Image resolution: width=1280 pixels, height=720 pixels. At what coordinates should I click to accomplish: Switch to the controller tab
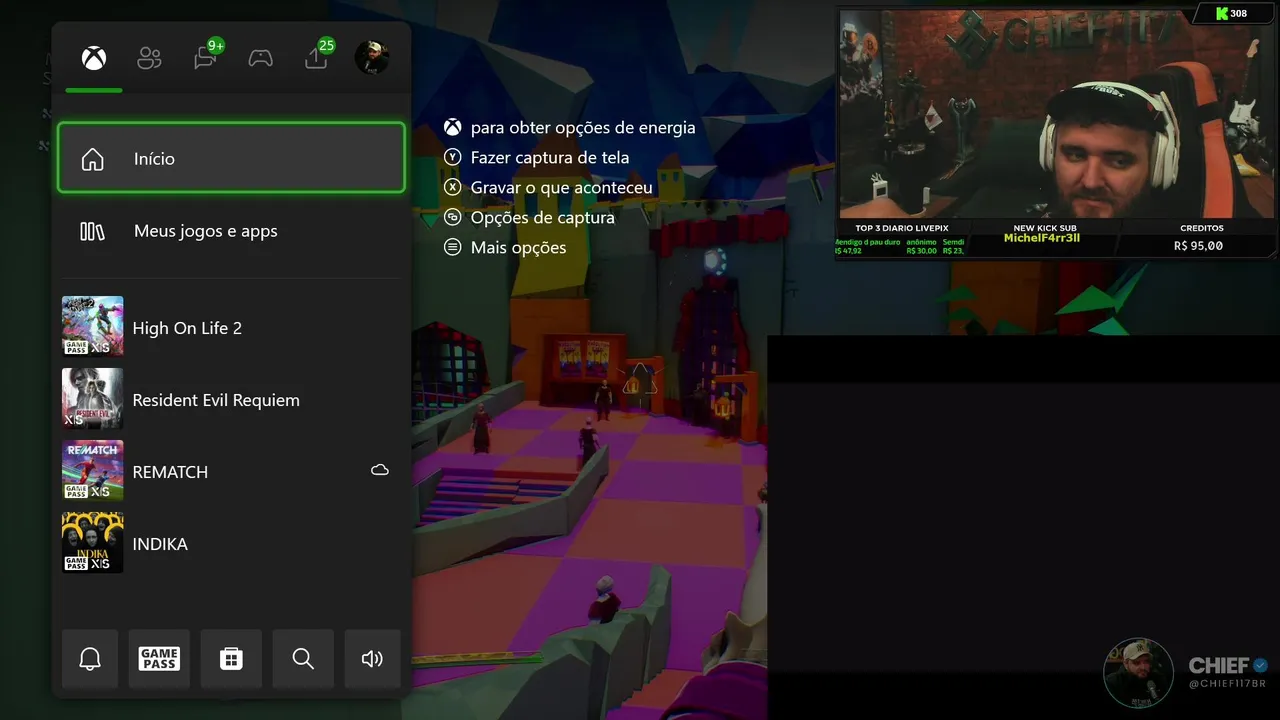[x=260, y=58]
